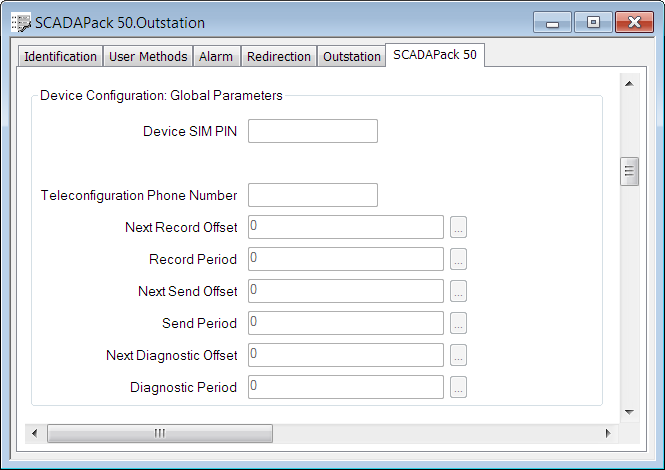Viewport: 665px width, 470px height.
Task: Open the Next Diagnostic Offset ellipsis button
Action: tap(458, 355)
